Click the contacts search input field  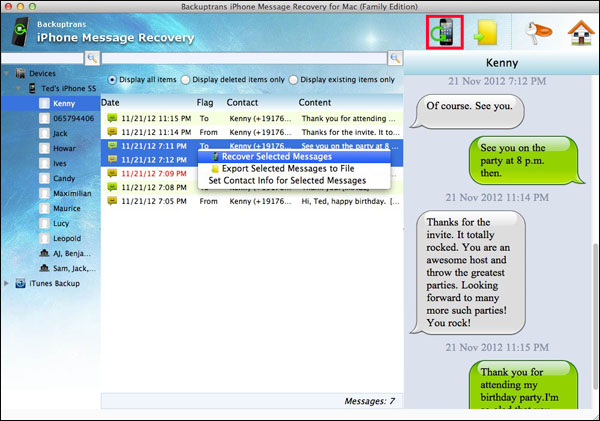pos(42,58)
